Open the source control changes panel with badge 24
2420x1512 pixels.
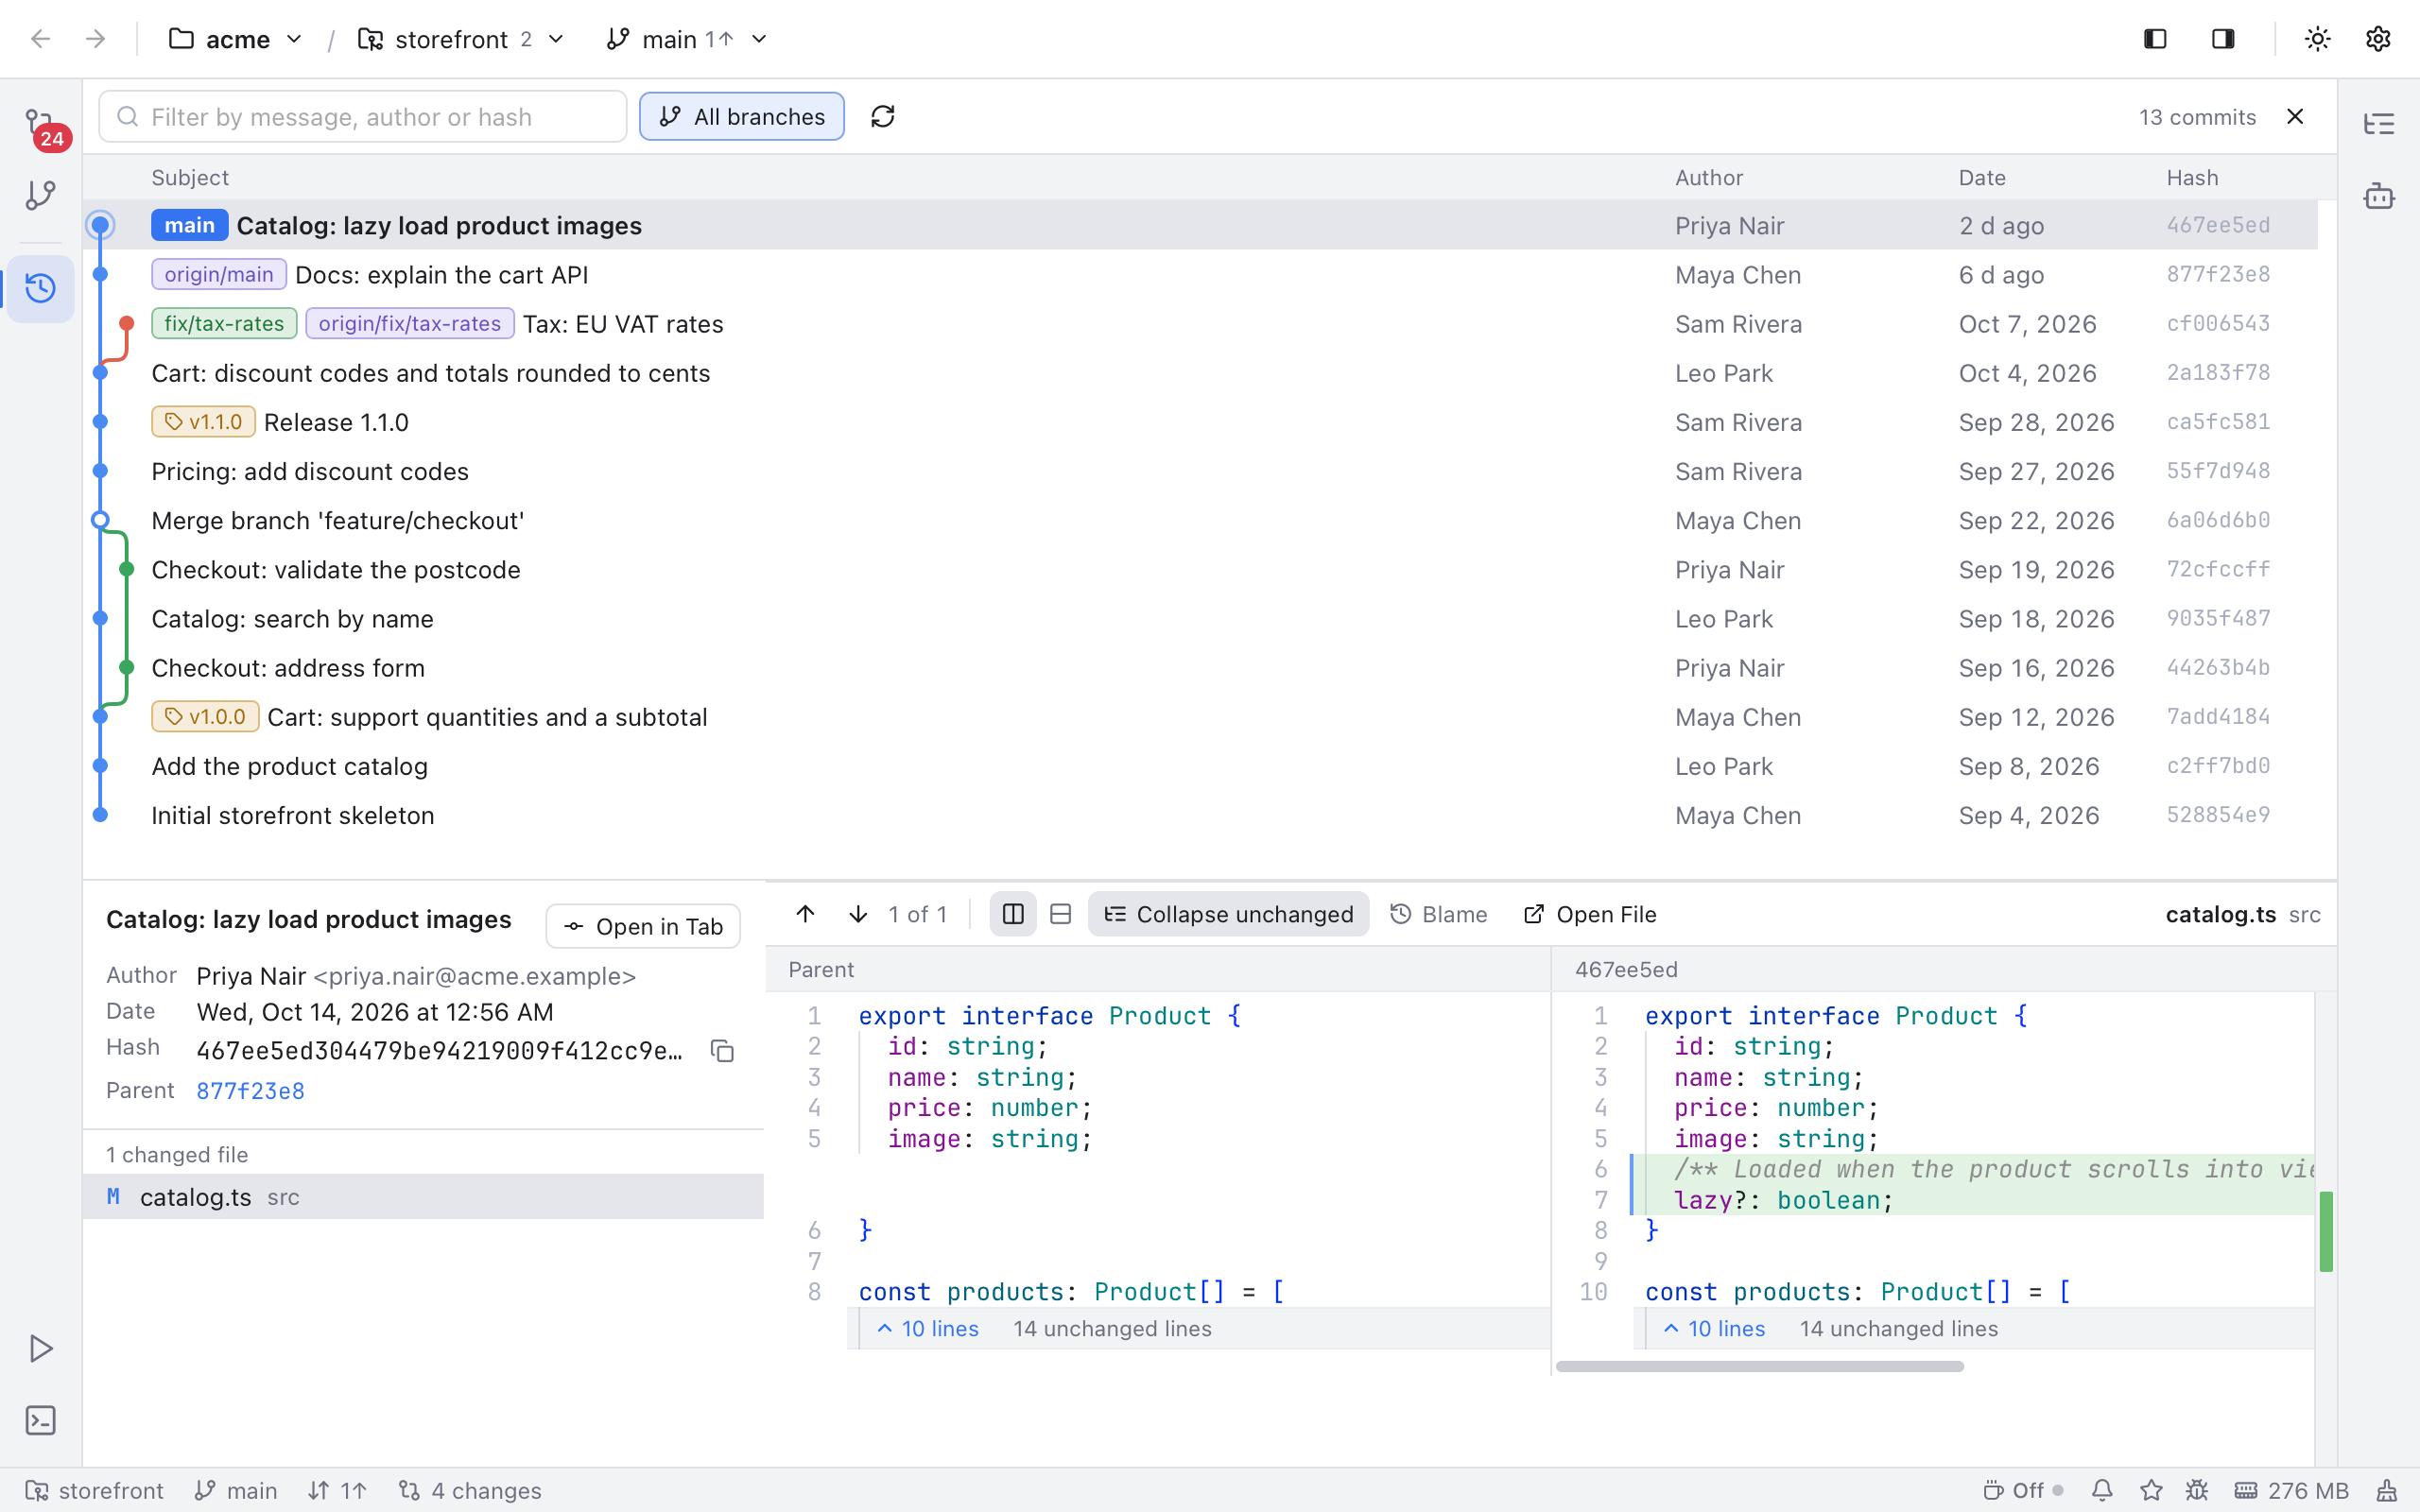pos(41,127)
